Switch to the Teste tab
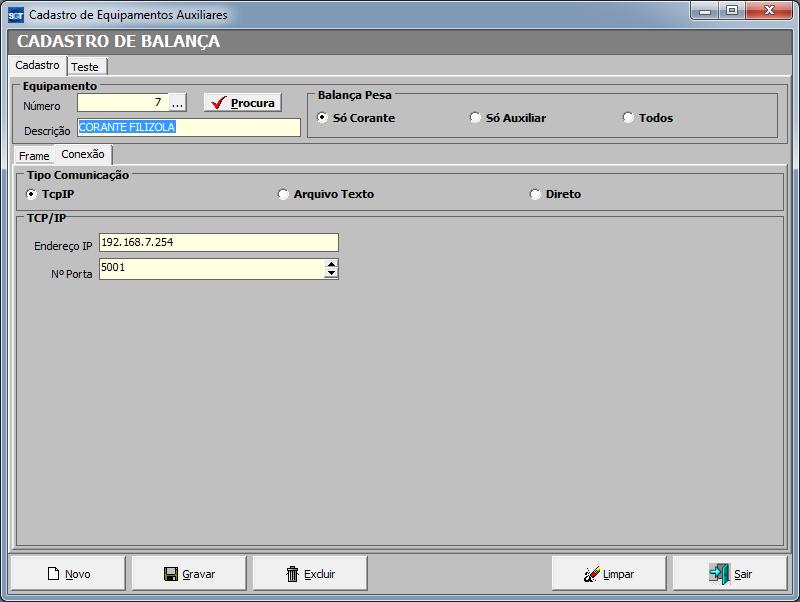This screenshot has height=602, width=800. 85,67
